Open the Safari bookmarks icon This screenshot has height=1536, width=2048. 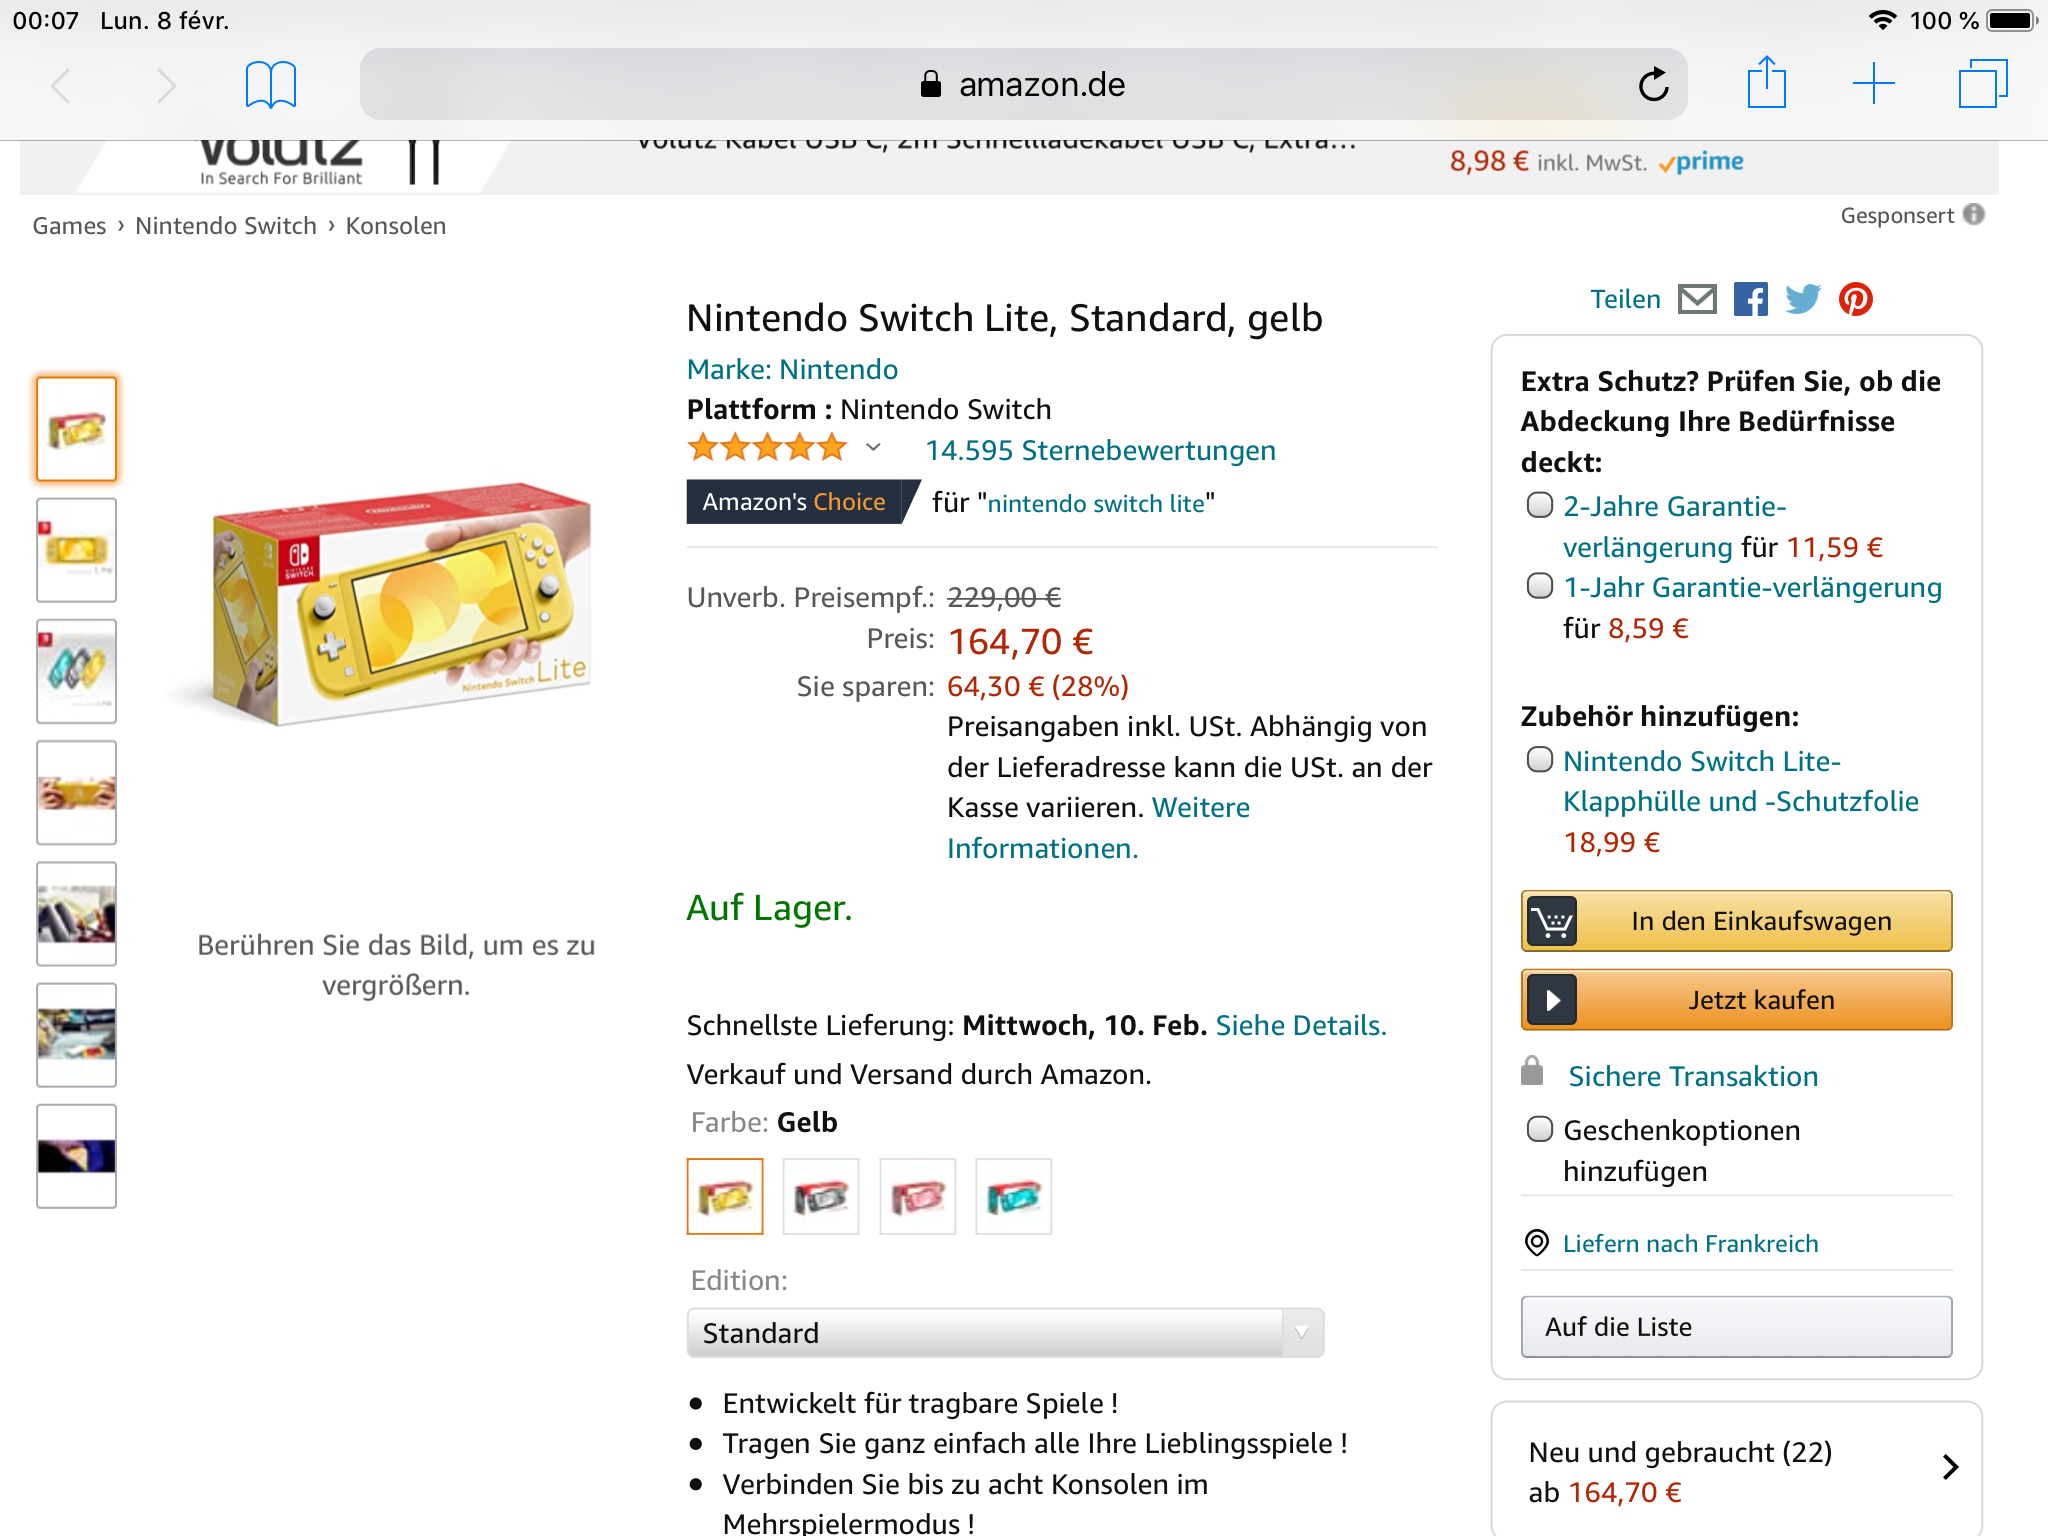coord(270,84)
